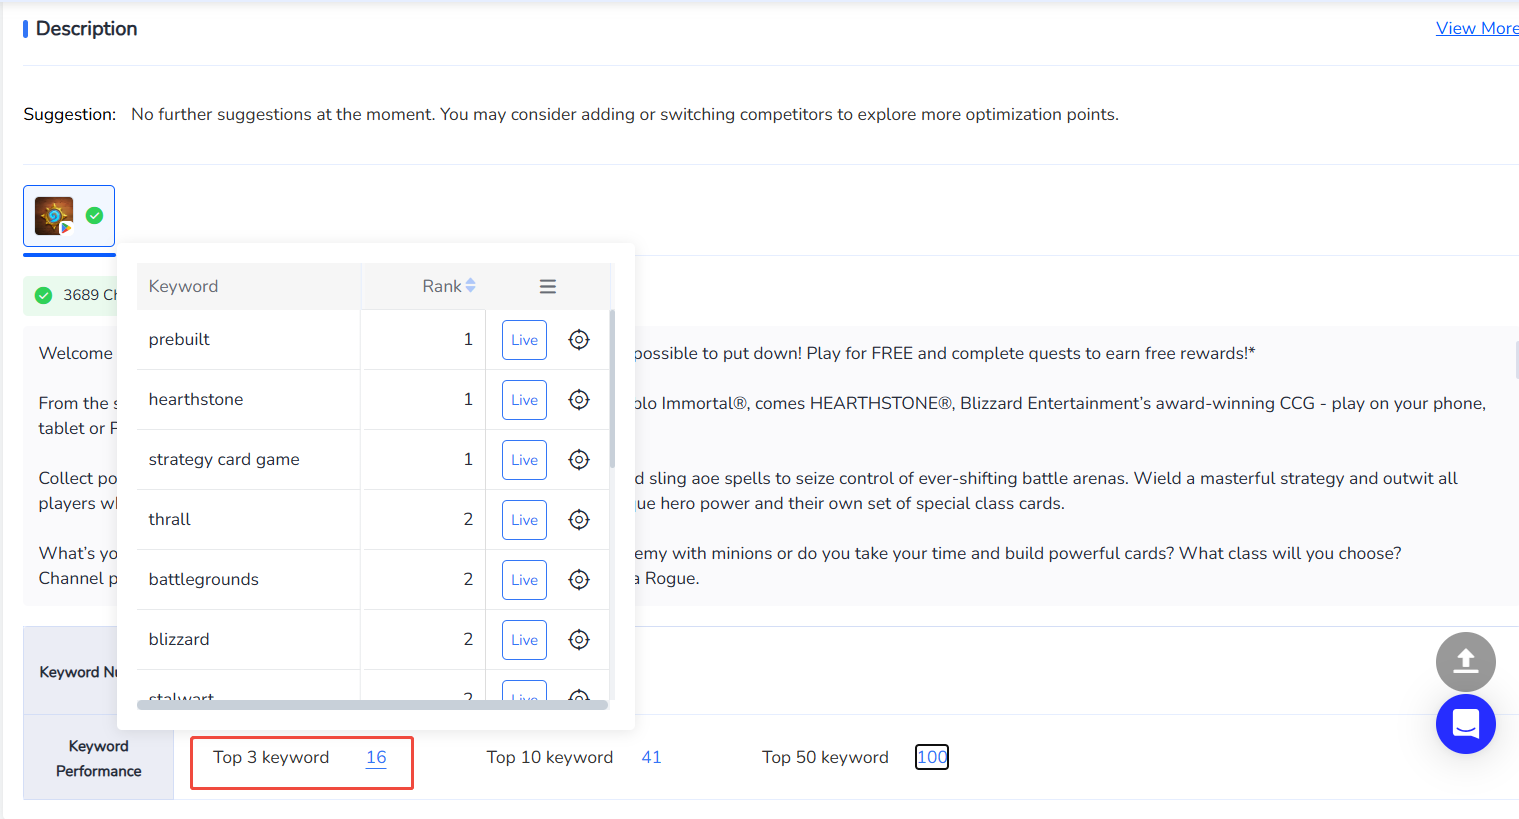The width and height of the screenshot is (1519, 819).
Task: Select the 'thrall' keyword cell
Action: coord(249,520)
